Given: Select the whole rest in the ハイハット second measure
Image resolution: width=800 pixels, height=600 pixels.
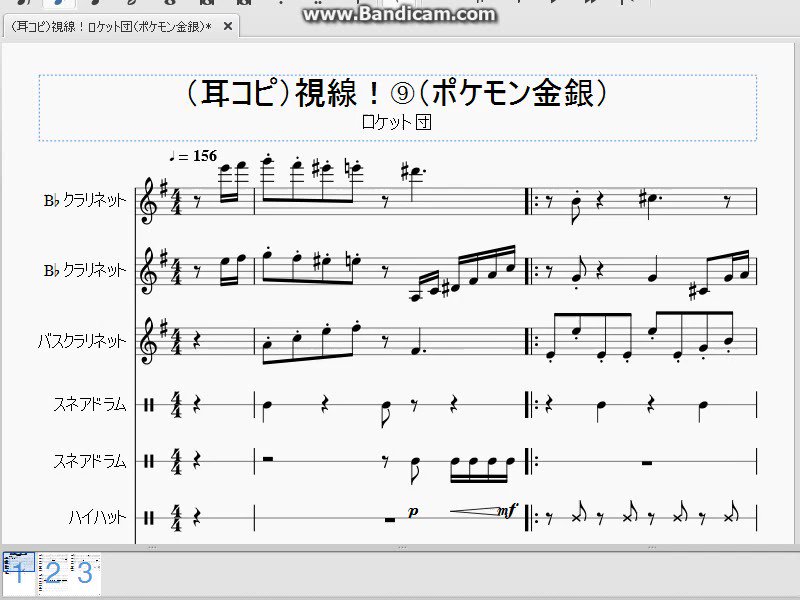Looking at the screenshot, I should point(390,520).
